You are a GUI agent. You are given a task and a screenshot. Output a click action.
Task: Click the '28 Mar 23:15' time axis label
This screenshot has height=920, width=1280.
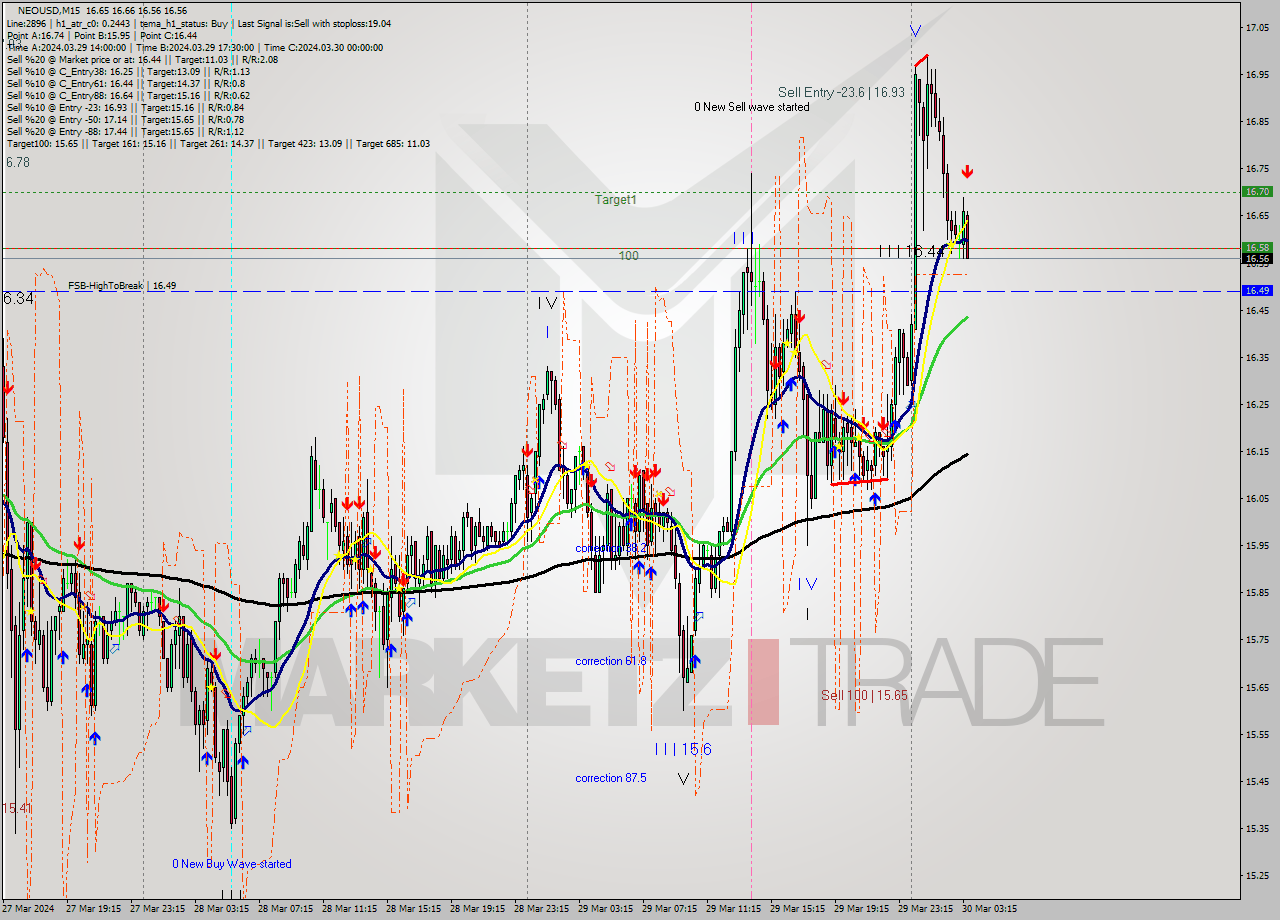pyautogui.click(x=541, y=909)
